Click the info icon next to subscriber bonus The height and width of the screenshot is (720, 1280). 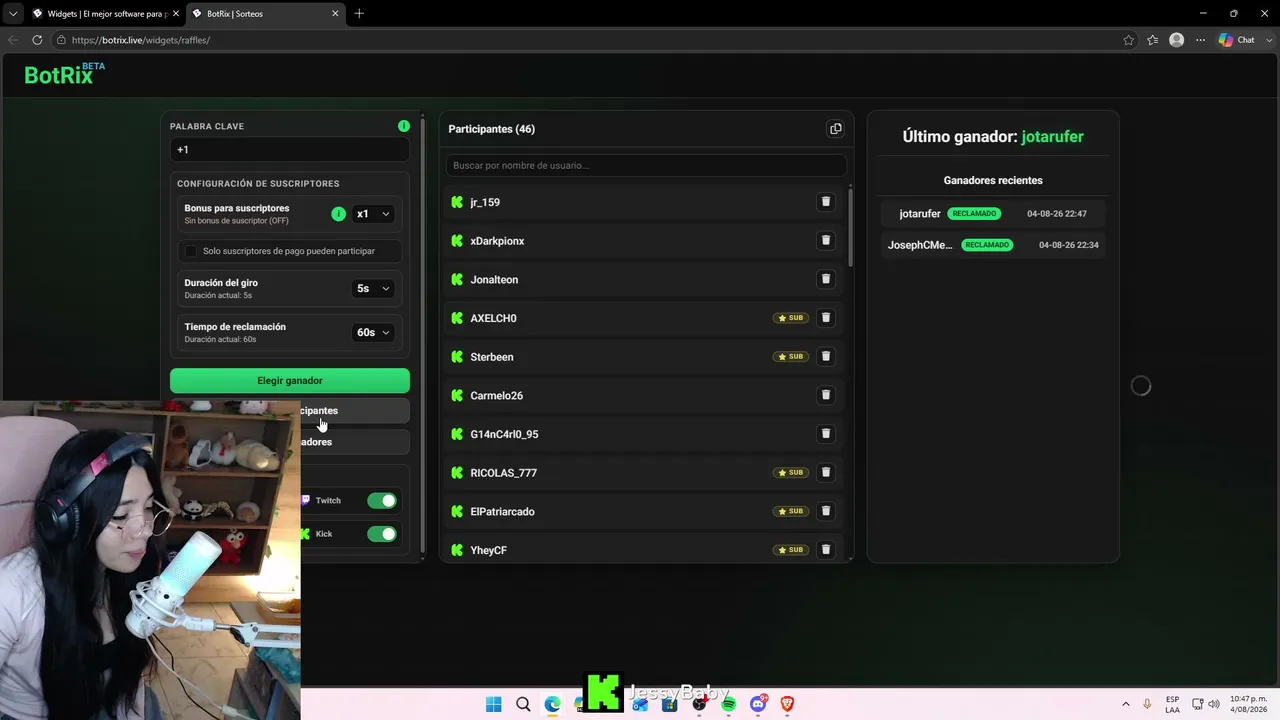338,214
